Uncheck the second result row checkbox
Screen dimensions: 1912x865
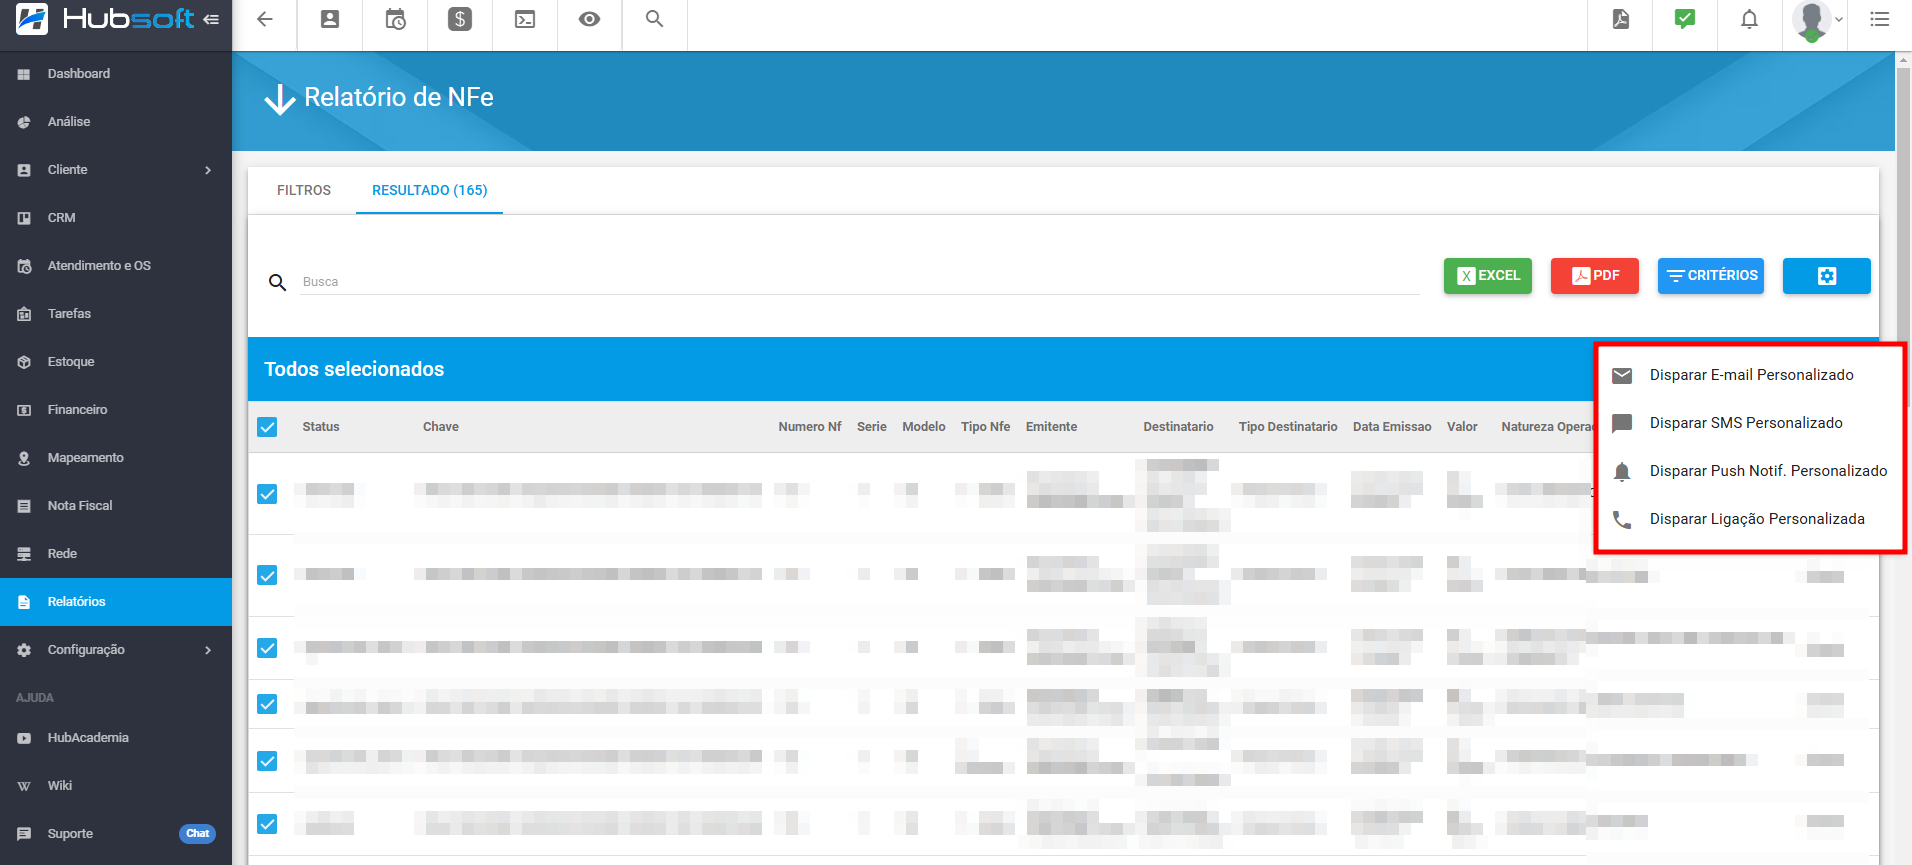[x=267, y=575]
